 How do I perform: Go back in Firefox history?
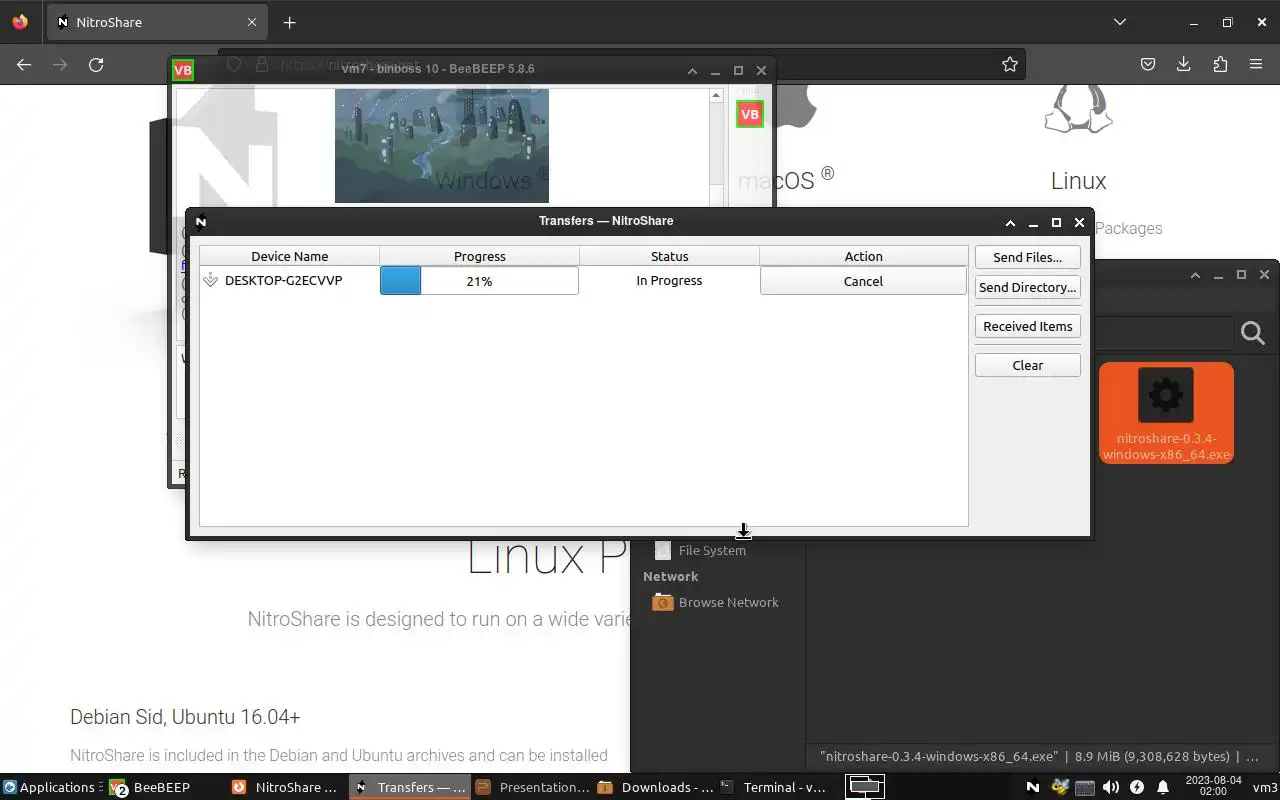24,64
